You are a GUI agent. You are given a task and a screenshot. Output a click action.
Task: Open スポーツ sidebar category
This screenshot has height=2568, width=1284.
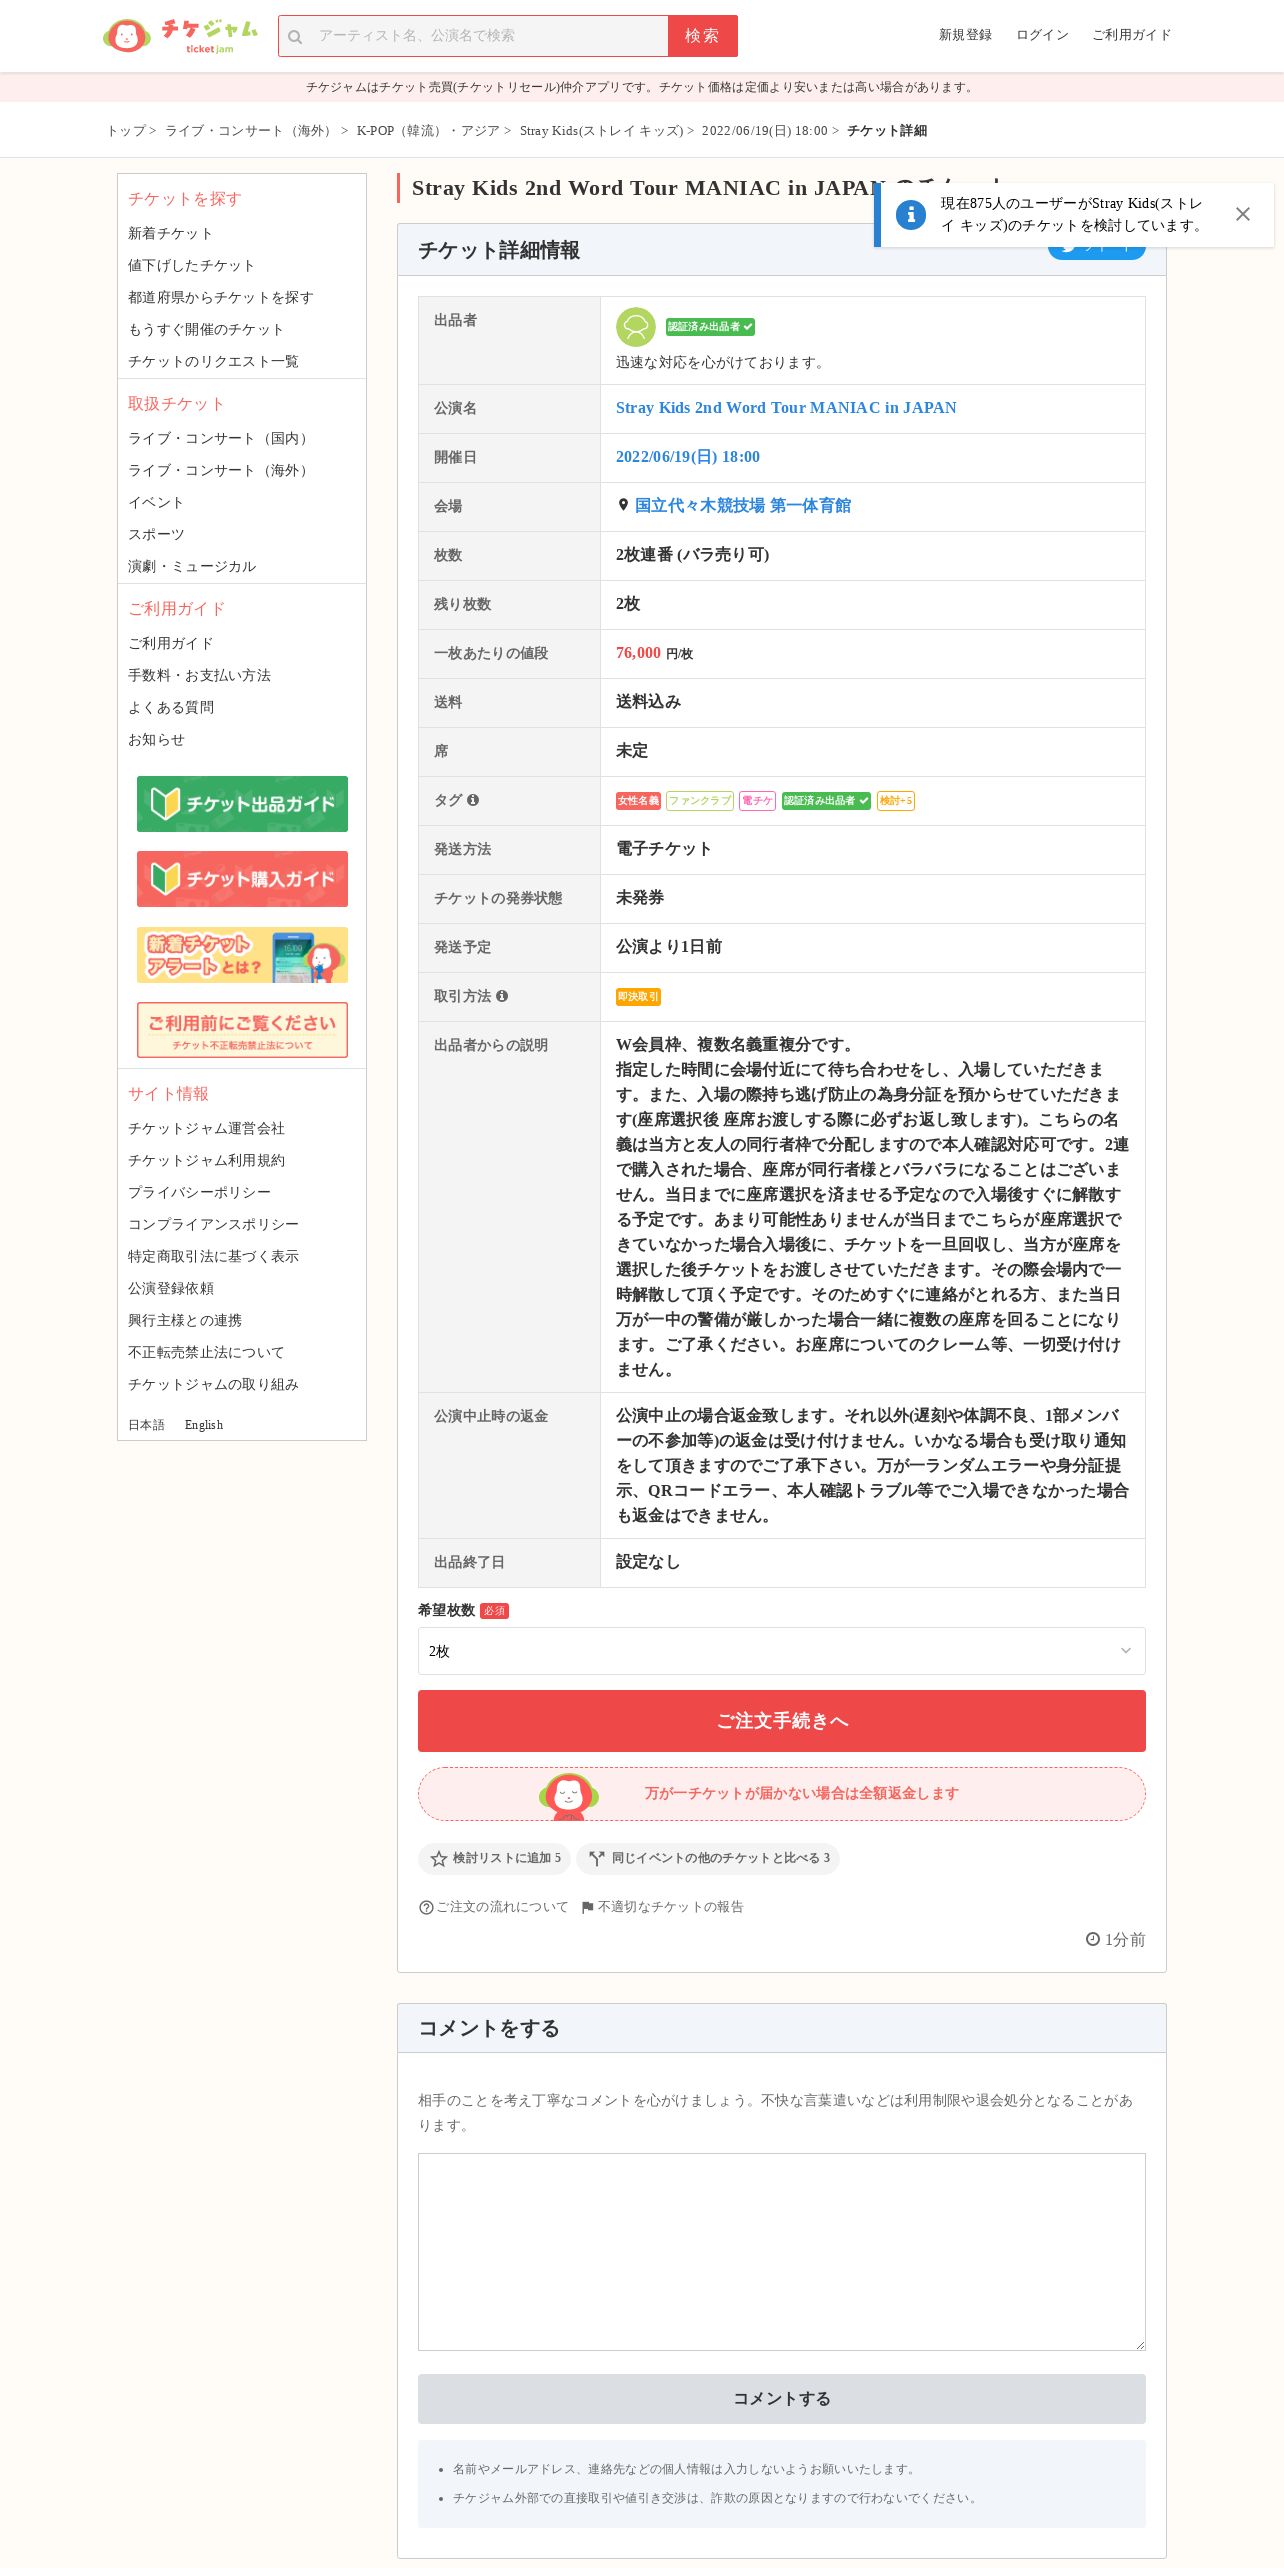point(156,534)
